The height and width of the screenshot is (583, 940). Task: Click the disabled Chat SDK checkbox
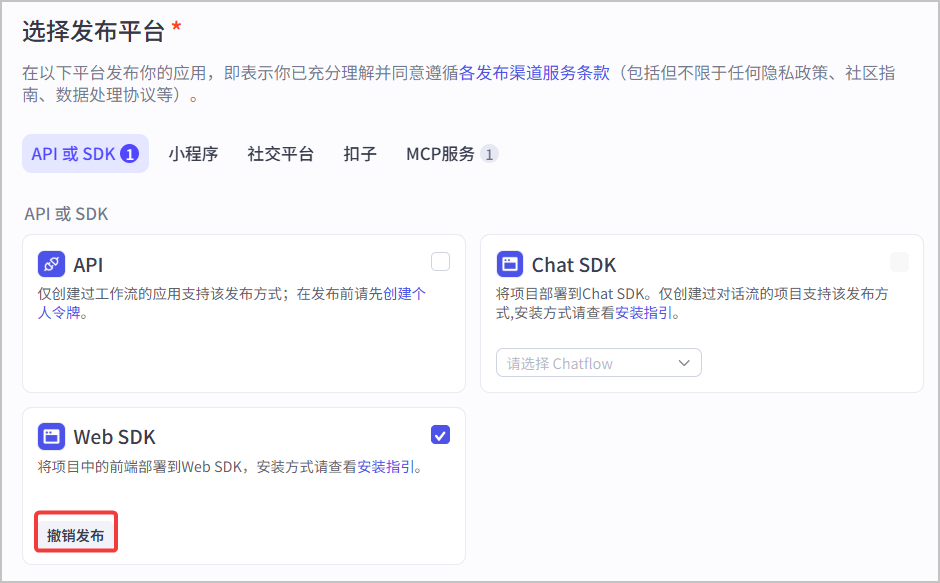coord(899,262)
